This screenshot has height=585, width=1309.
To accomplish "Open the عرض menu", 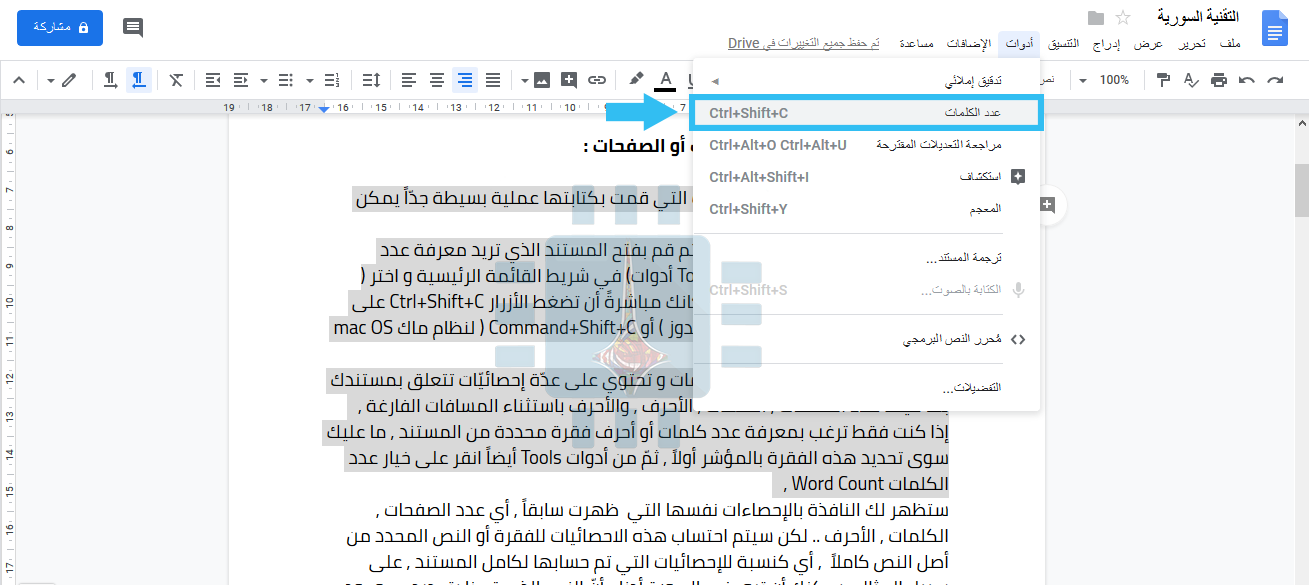I will [x=1148, y=44].
